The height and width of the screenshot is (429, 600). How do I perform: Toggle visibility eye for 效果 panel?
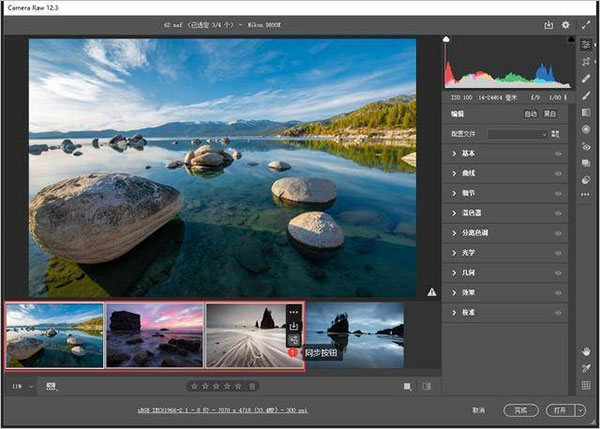coord(558,293)
